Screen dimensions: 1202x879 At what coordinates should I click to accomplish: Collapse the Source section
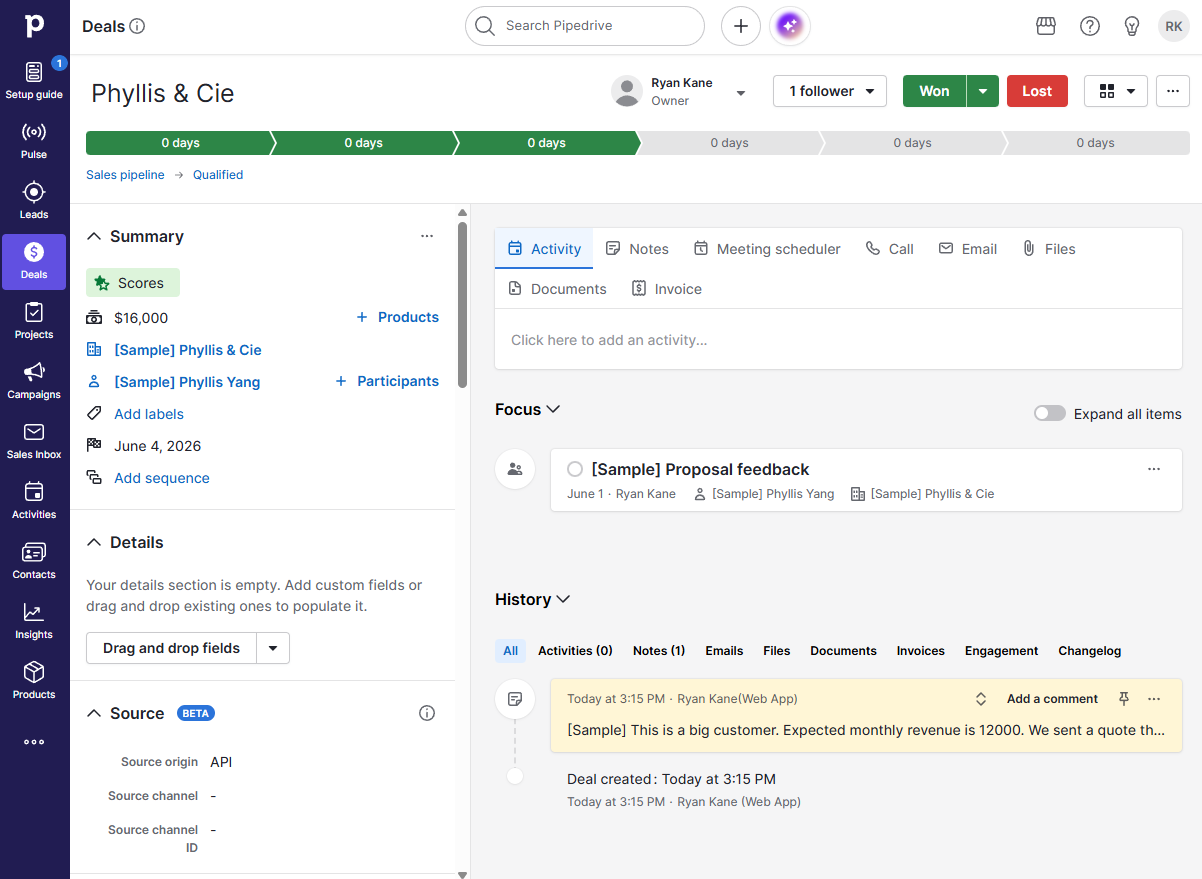[94, 713]
